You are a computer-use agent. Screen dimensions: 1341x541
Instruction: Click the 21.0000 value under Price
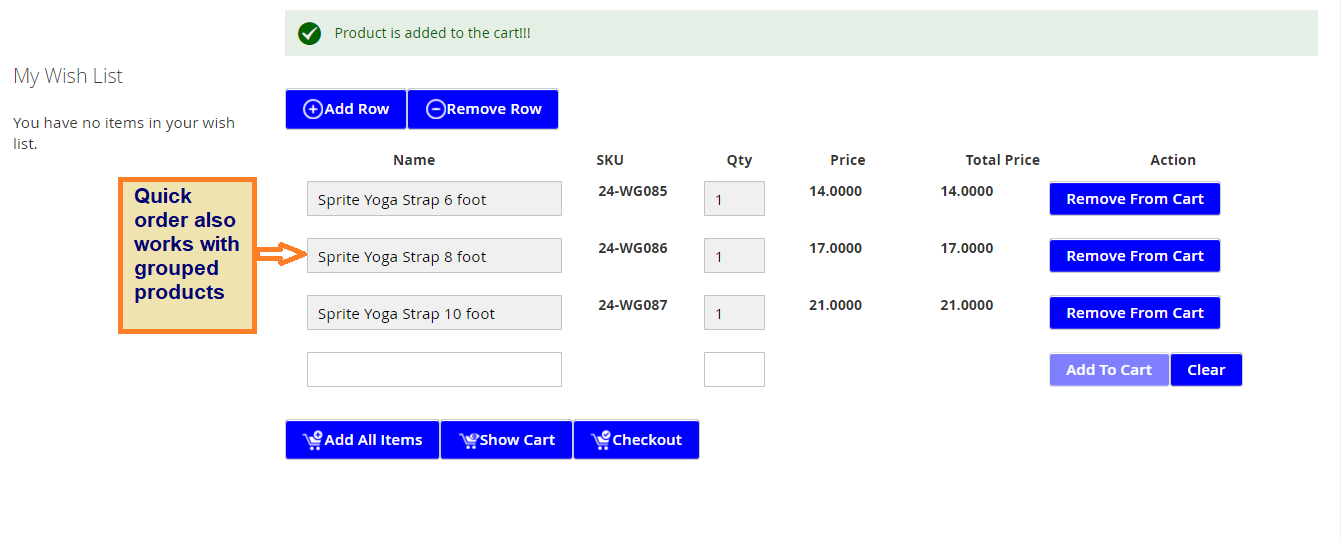point(835,305)
